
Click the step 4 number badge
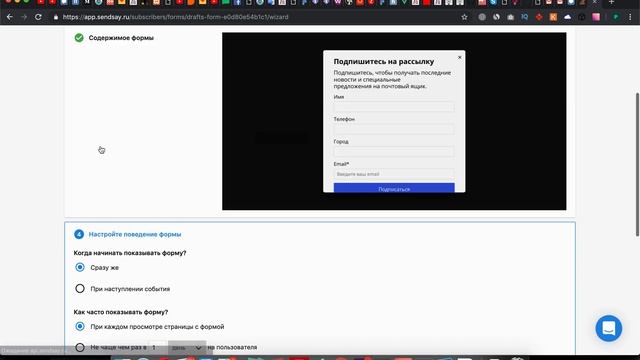tap(79, 234)
